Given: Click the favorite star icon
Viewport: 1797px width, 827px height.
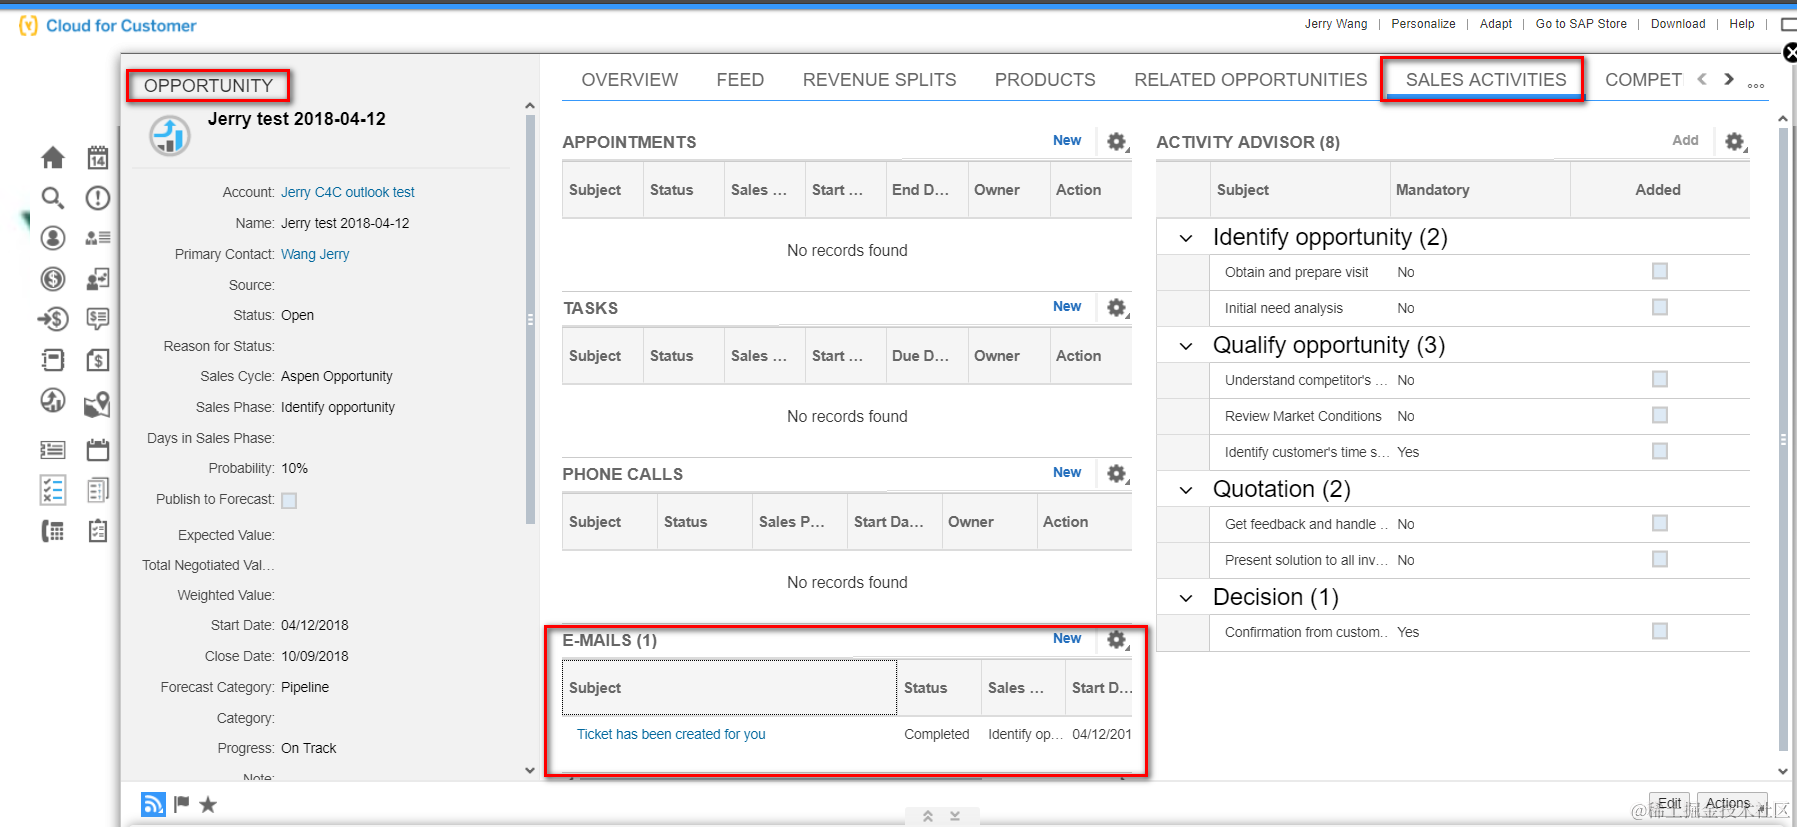Looking at the screenshot, I should (x=208, y=804).
